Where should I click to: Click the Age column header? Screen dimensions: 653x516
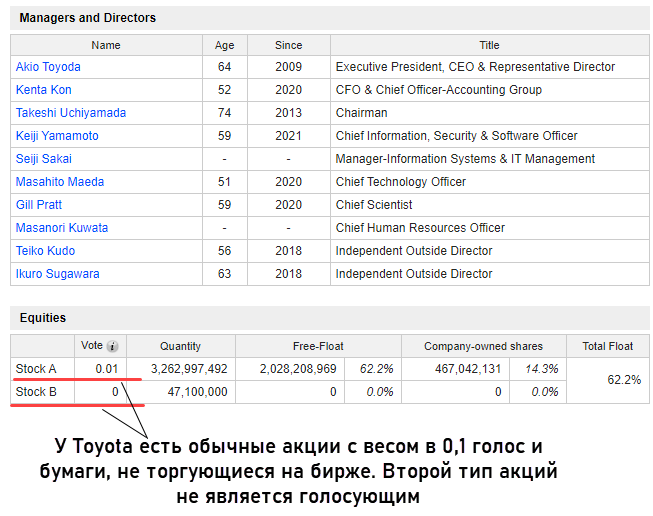point(224,45)
